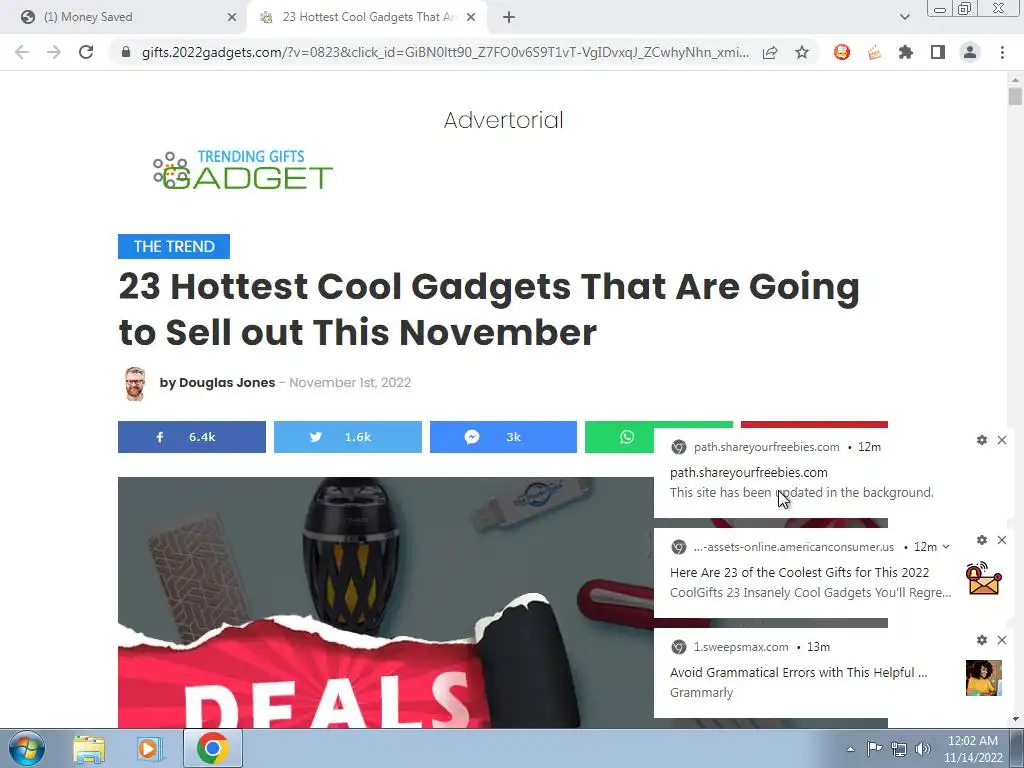1024x768 pixels.
Task: Click the share-page icon in address bar
Action: [x=770, y=52]
